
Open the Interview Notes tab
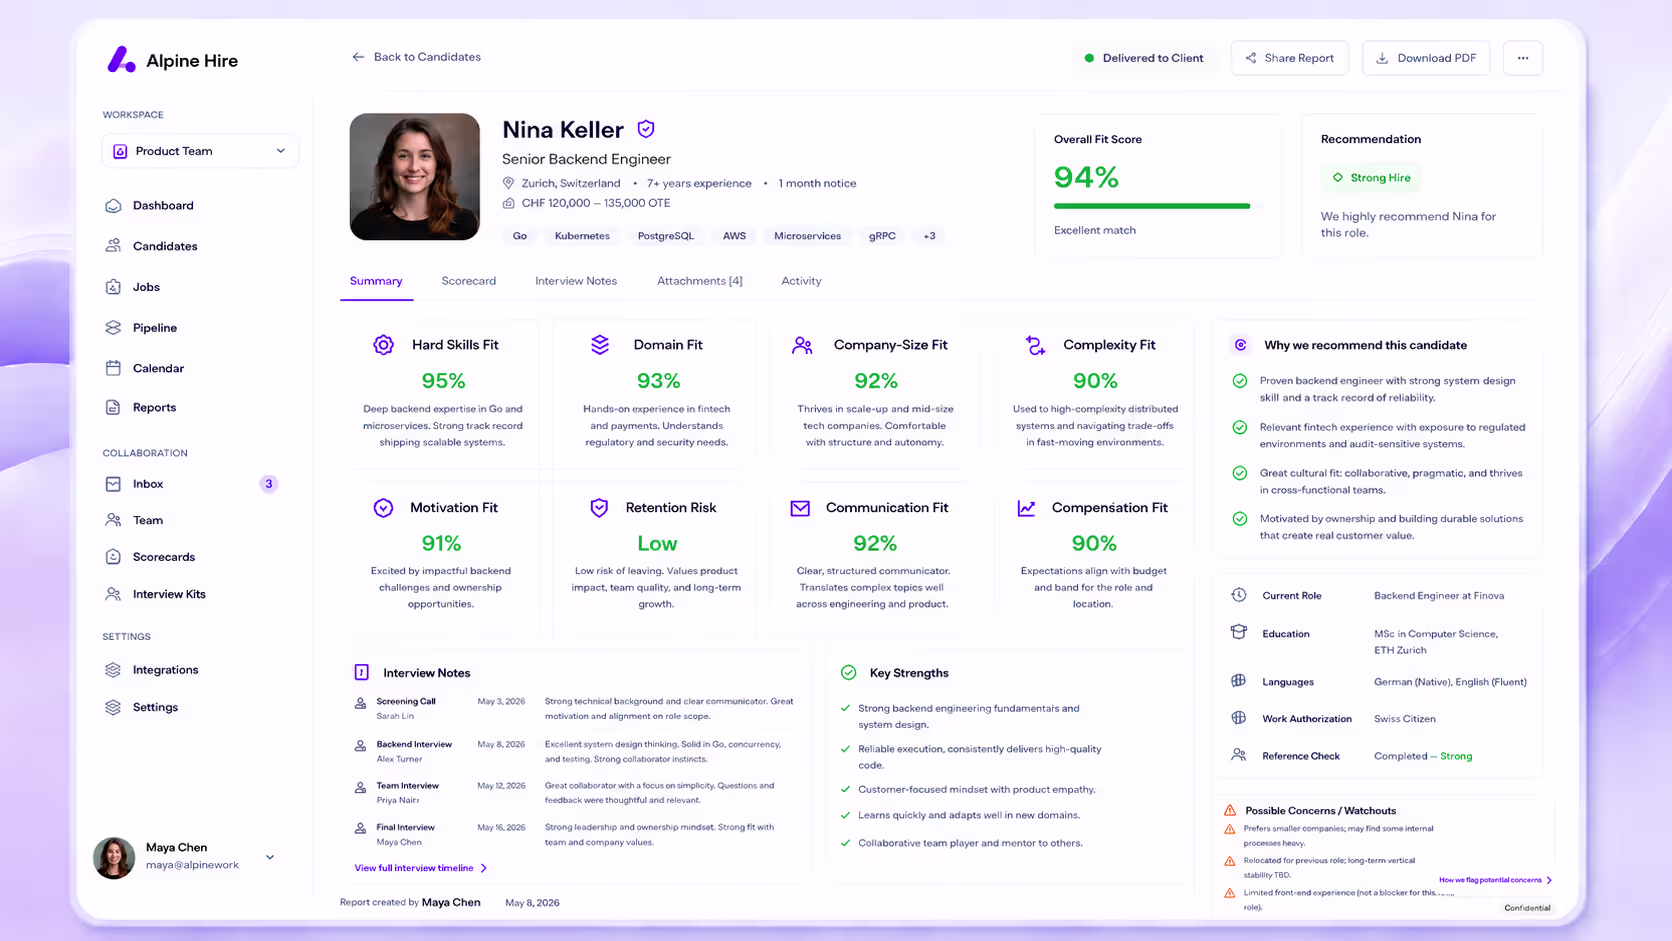click(x=576, y=281)
